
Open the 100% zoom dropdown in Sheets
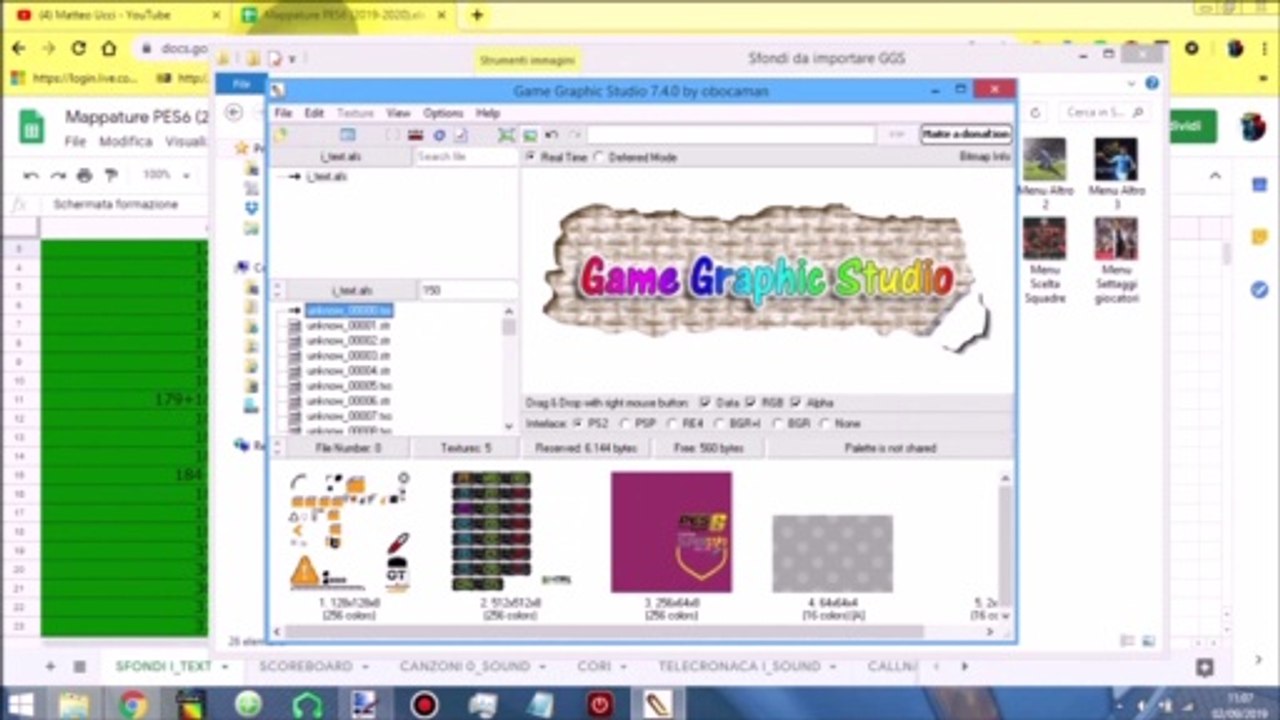tap(168, 175)
